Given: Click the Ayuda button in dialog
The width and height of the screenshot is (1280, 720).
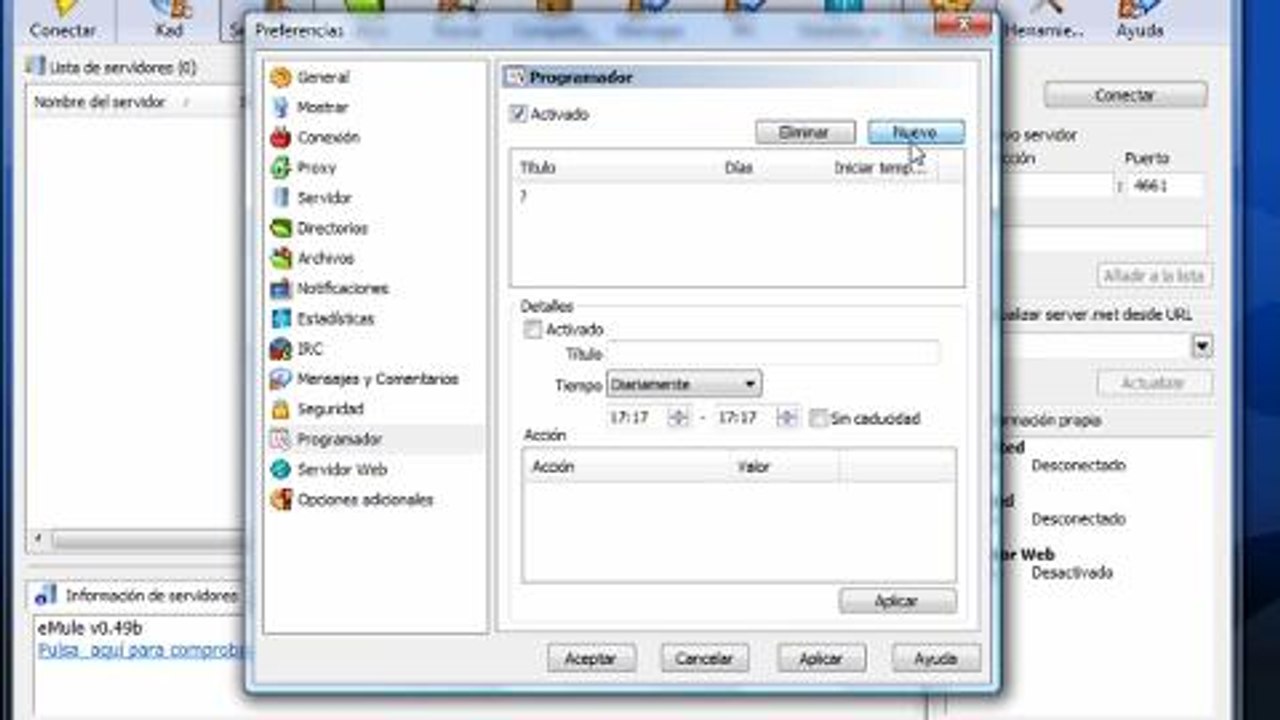Looking at the screenshot, I should coord(936,659).
